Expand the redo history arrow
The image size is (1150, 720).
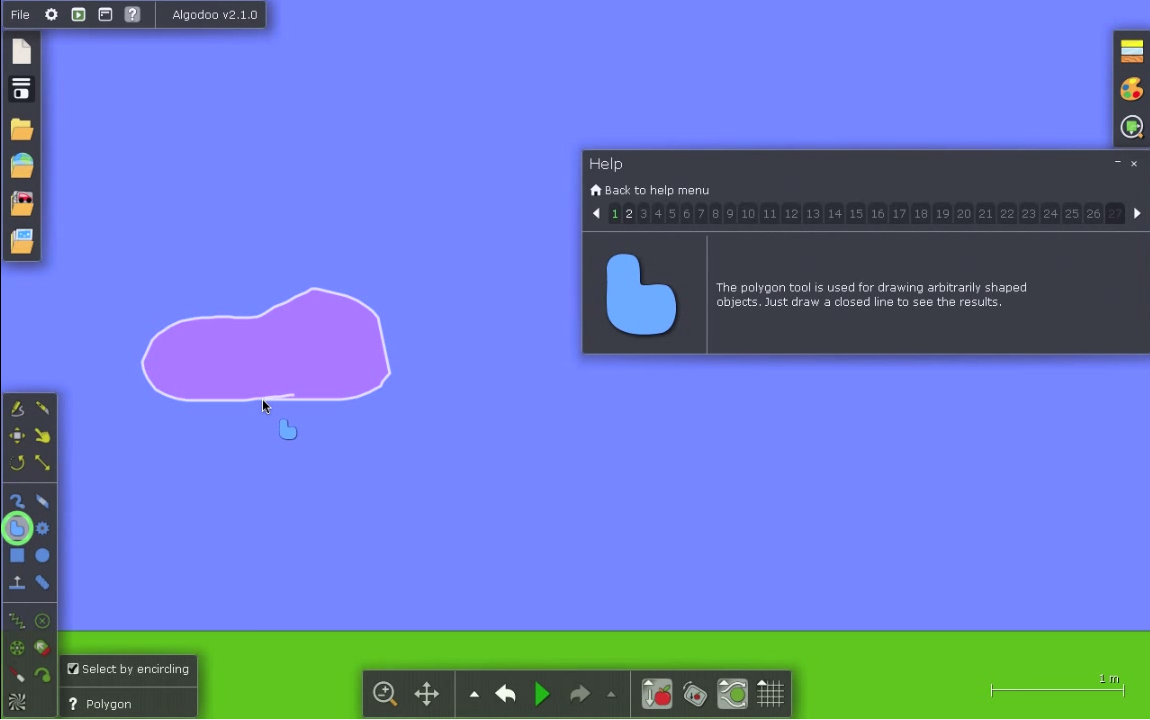point(611,695)
